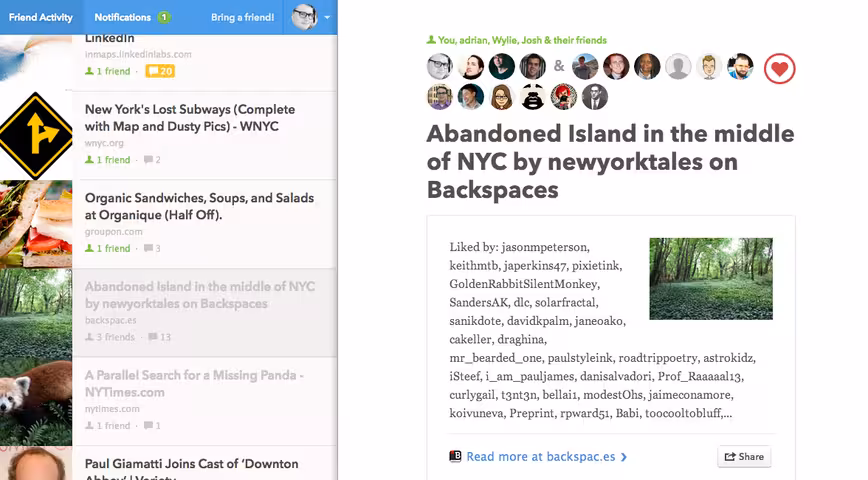Follow Read more at backspac.es link
This screenshot has width=868, height=480.
click(x=541, y=457)
